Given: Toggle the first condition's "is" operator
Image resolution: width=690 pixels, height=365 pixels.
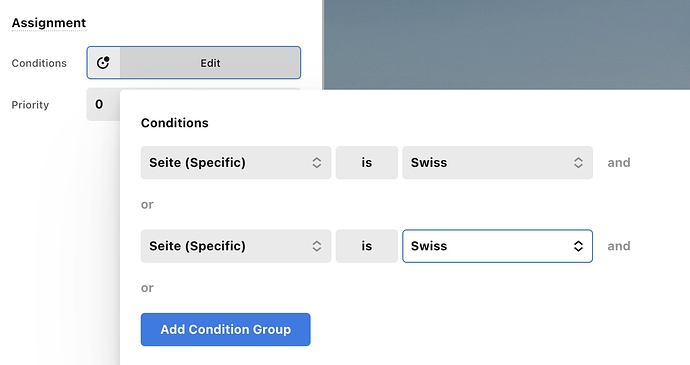Looking at the screenshot, I should 367,162.
